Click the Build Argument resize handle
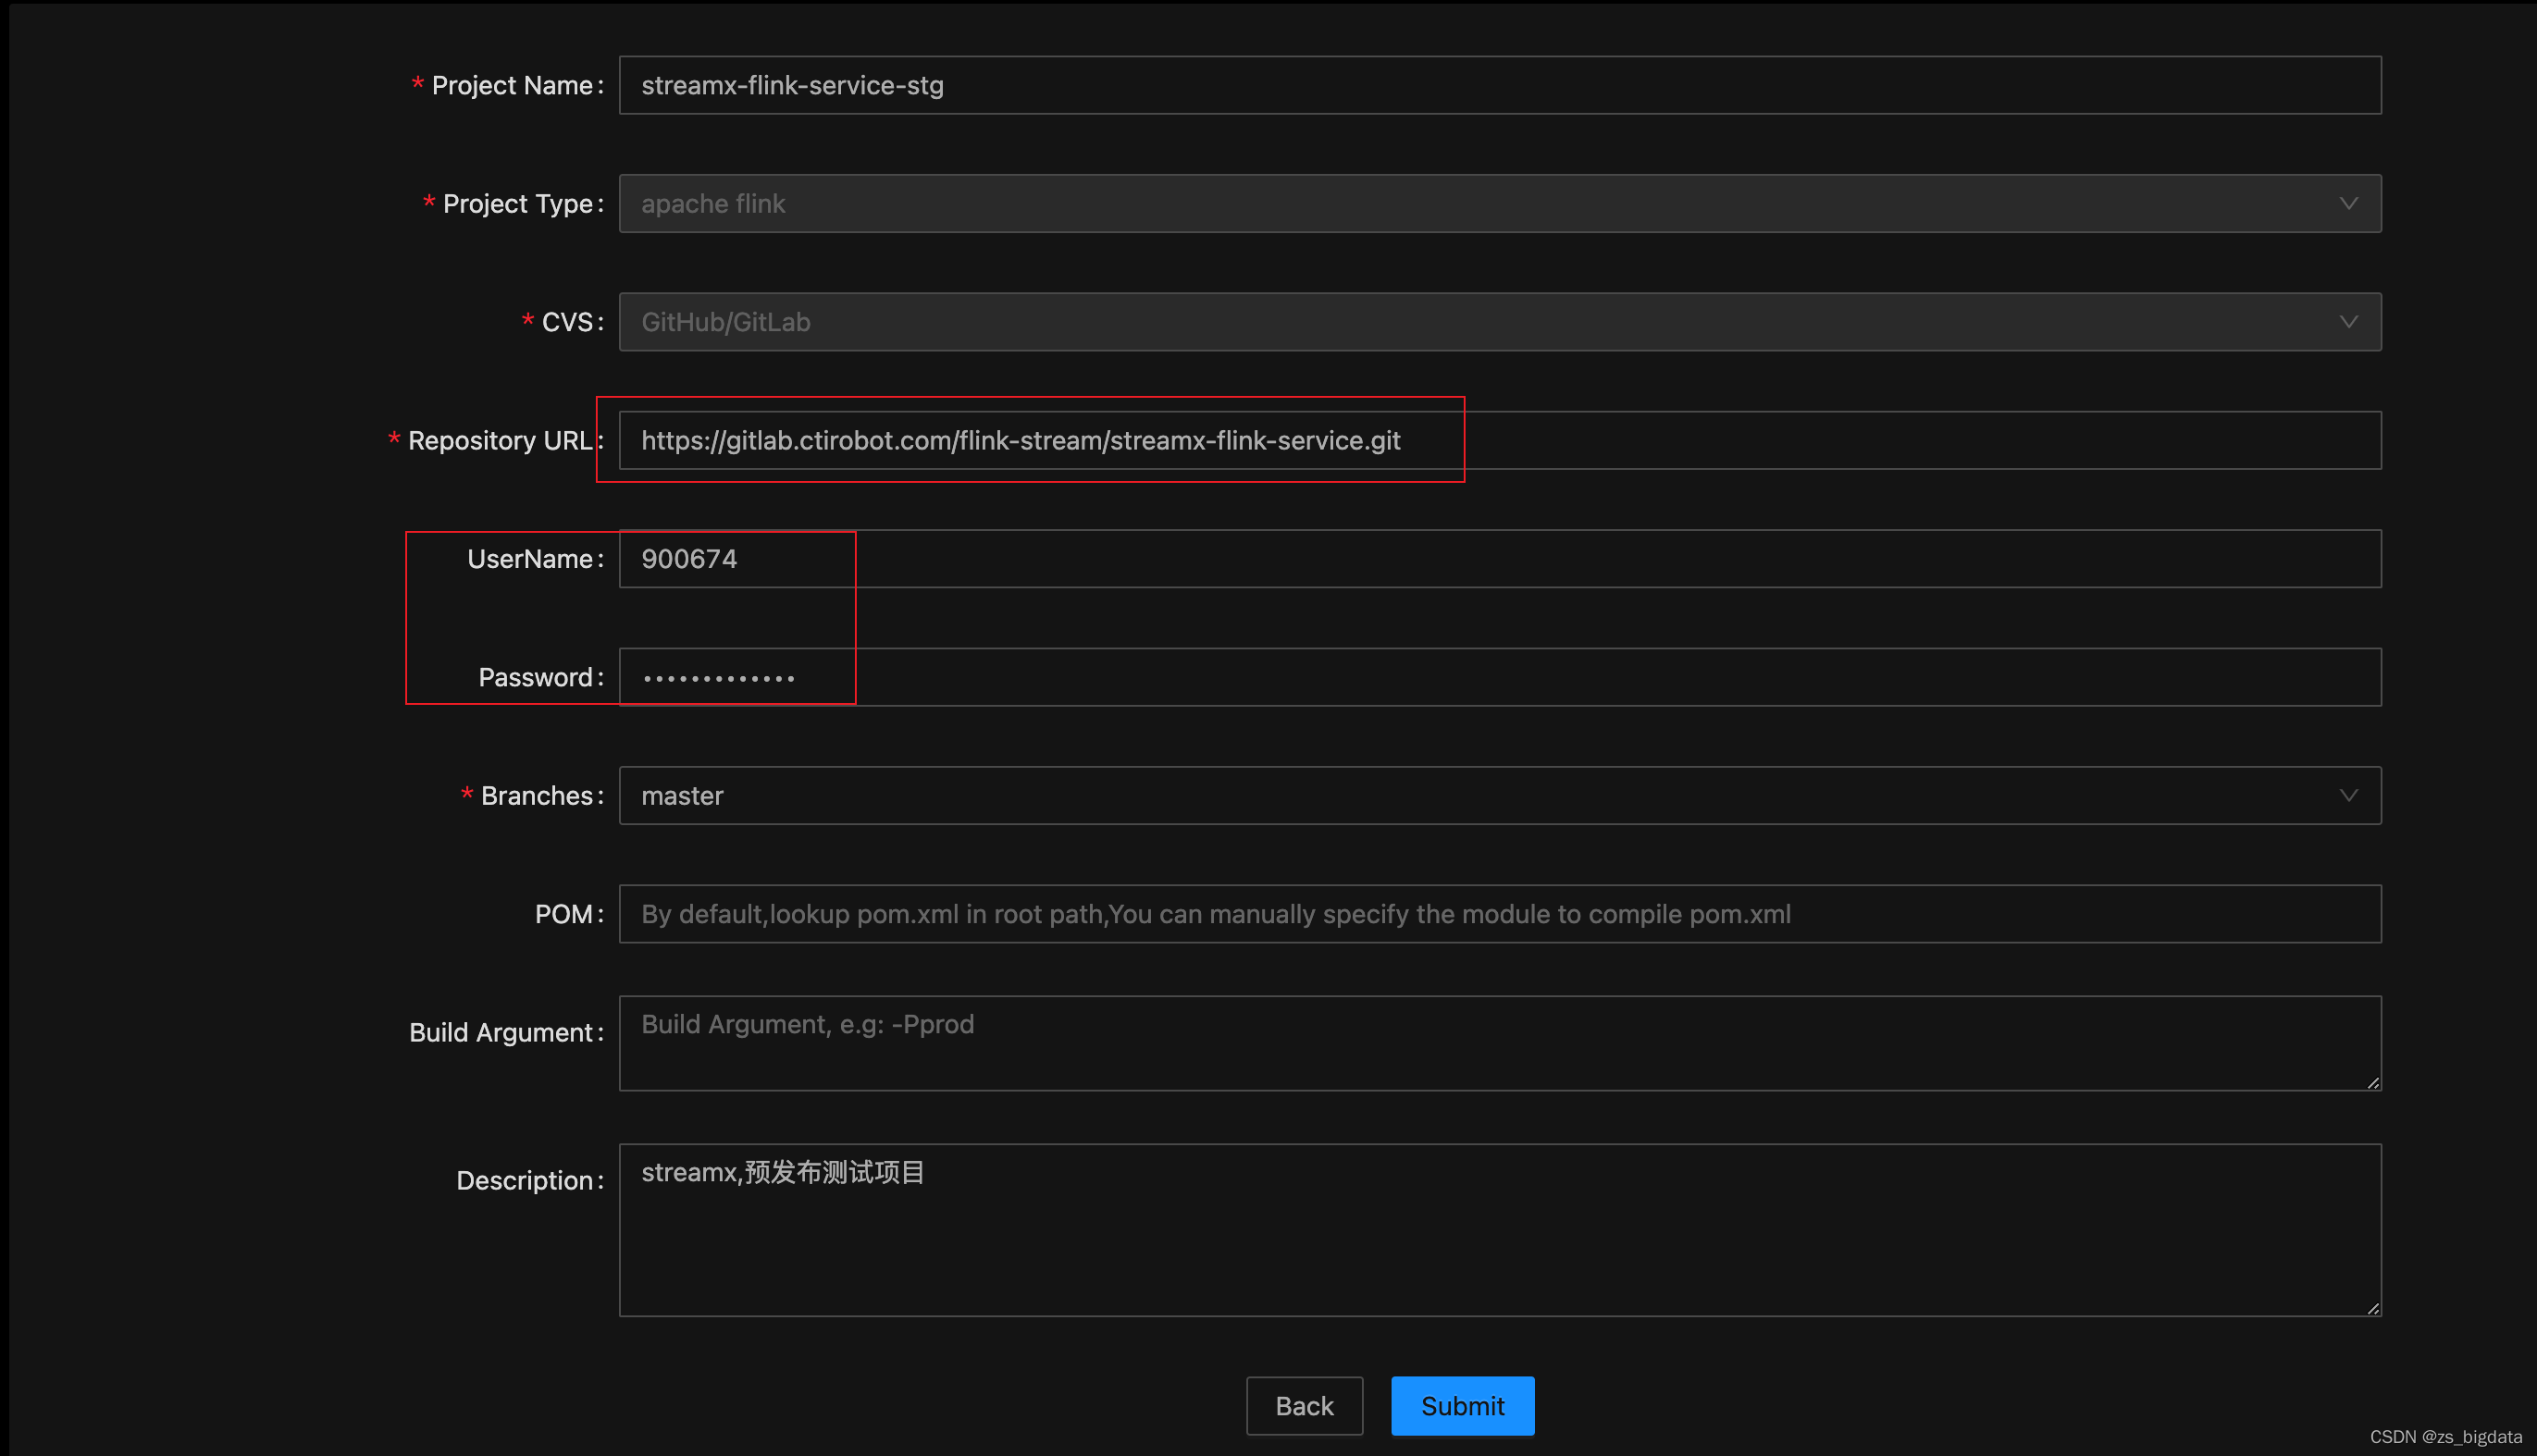Image resolution: width=2537 pixels, height=1456 pixels. 2373,1083
